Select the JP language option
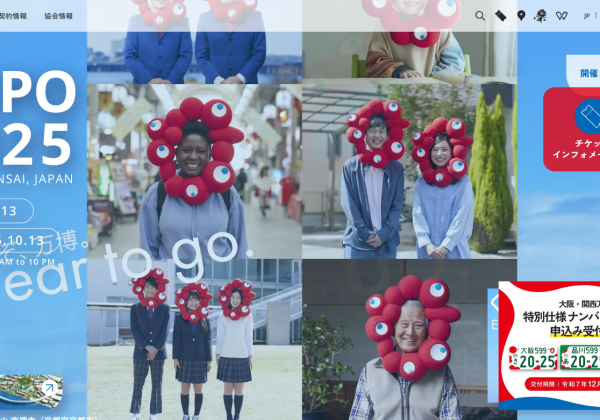 tap(587, 16)
